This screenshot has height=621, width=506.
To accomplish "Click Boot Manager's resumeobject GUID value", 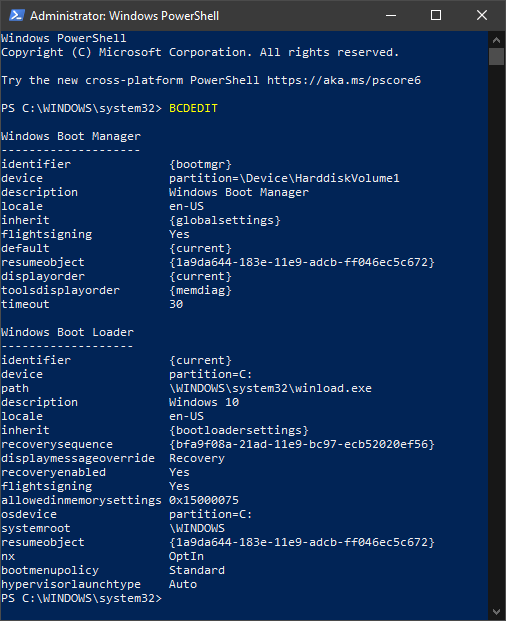I will 302,262.
